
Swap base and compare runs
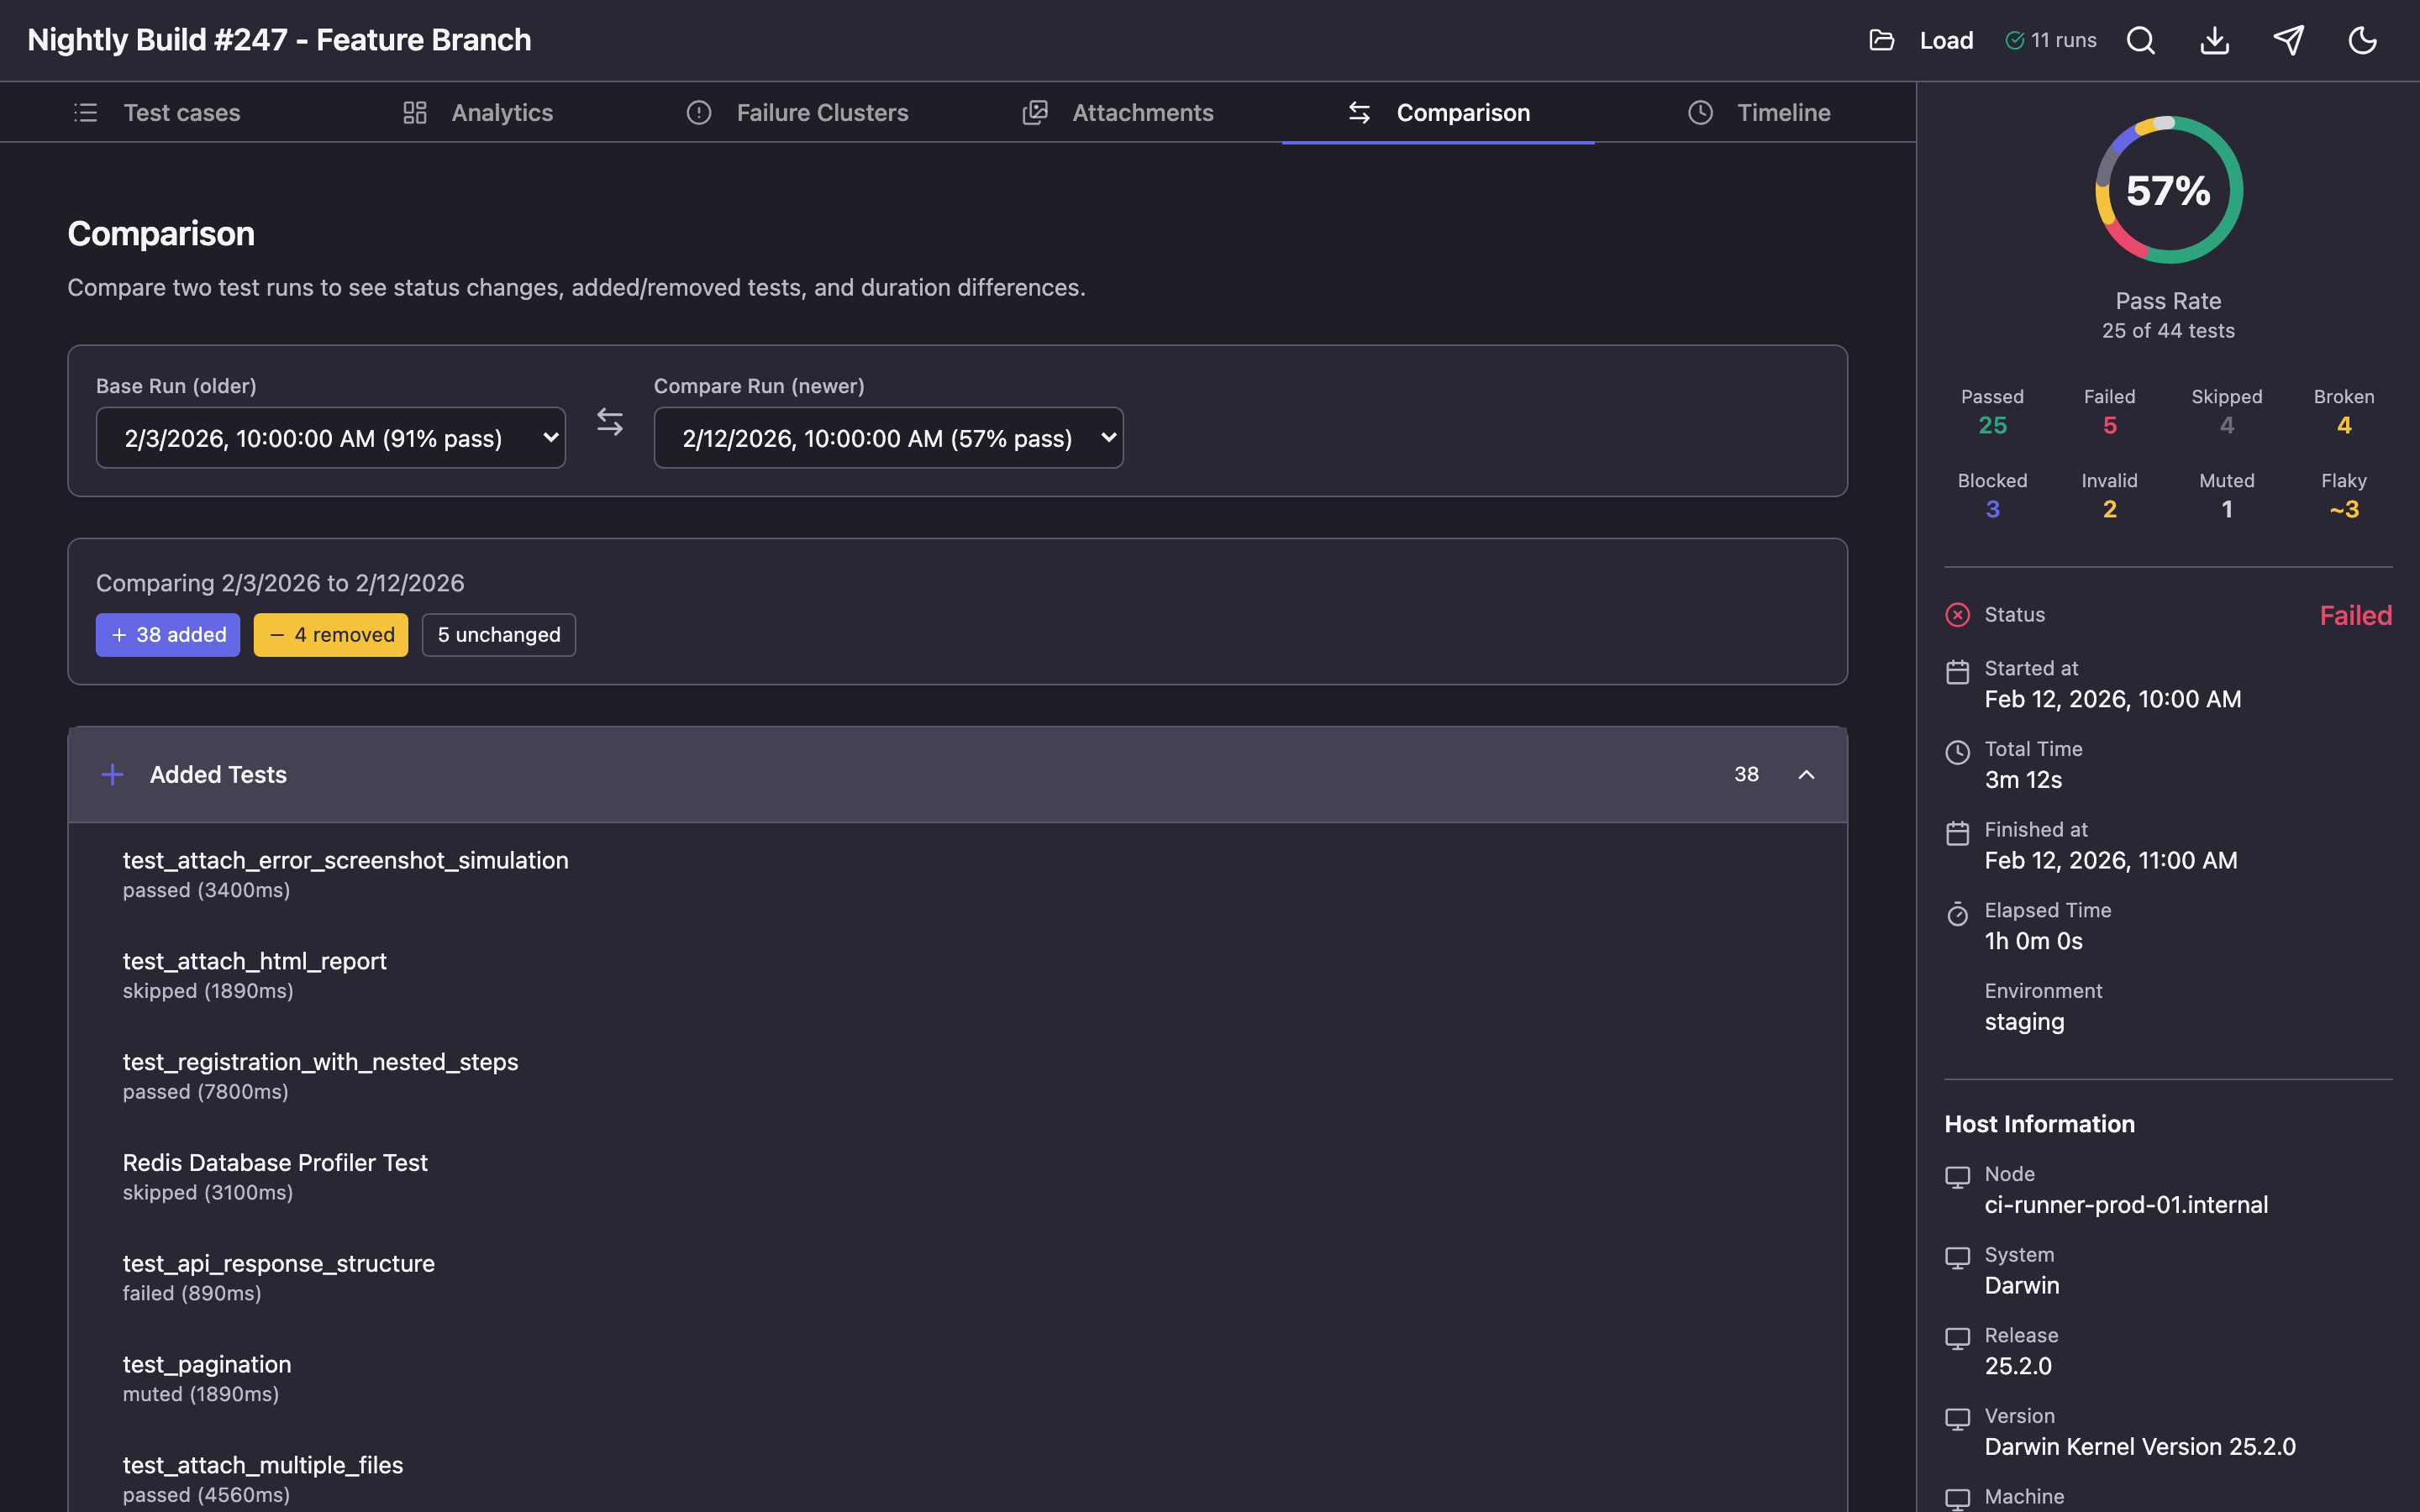point(609,421)
